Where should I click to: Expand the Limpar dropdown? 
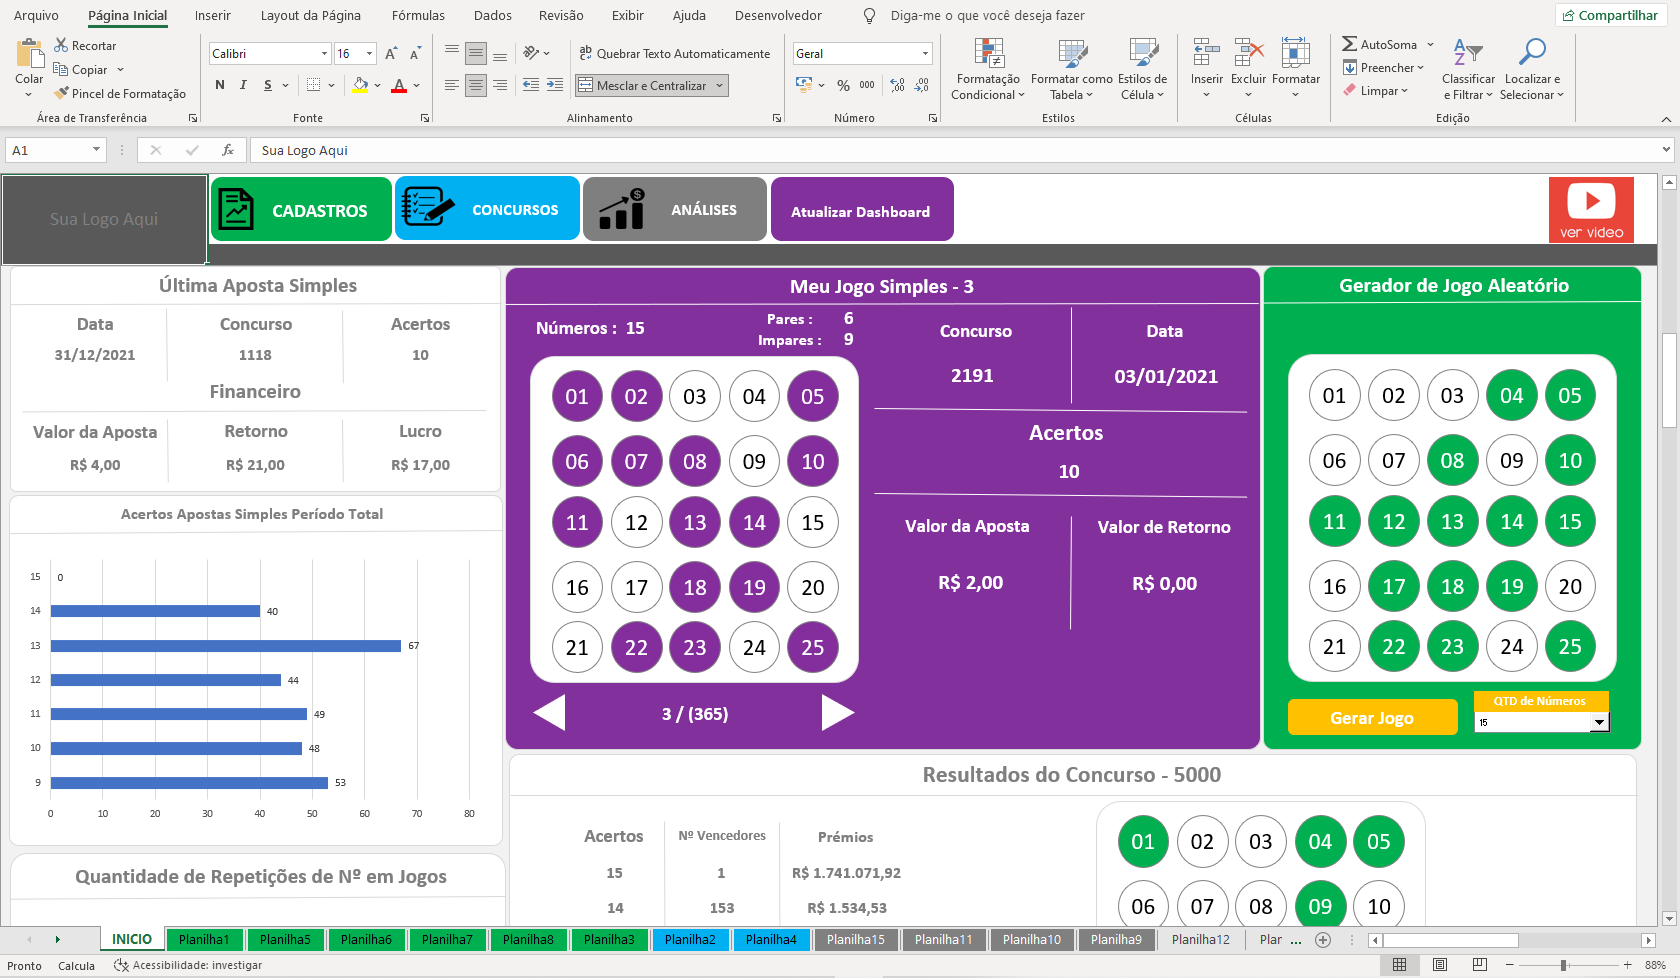tap(1404, 91)
